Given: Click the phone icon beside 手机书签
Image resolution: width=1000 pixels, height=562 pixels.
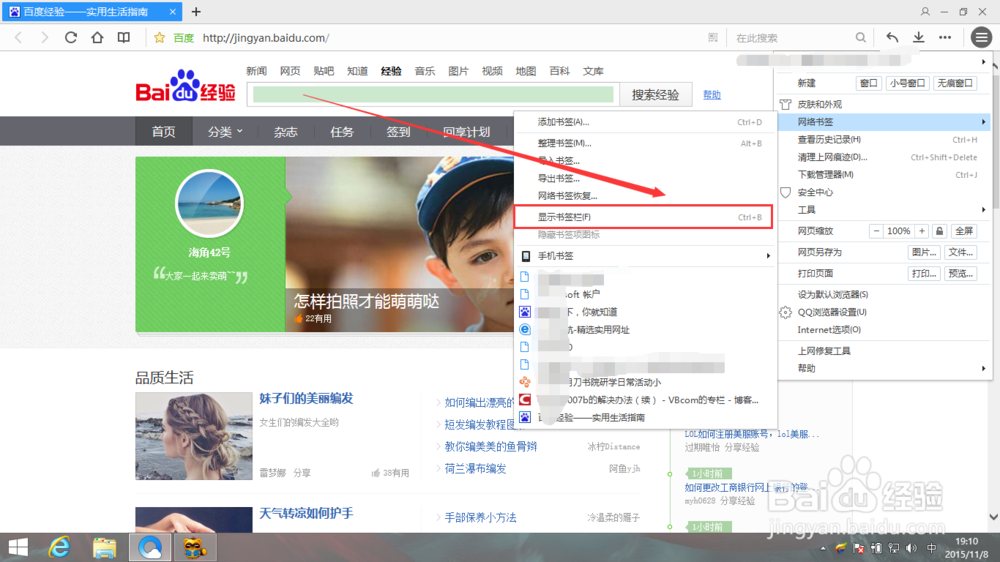Looking at the screenshot, I should [526, 256].
